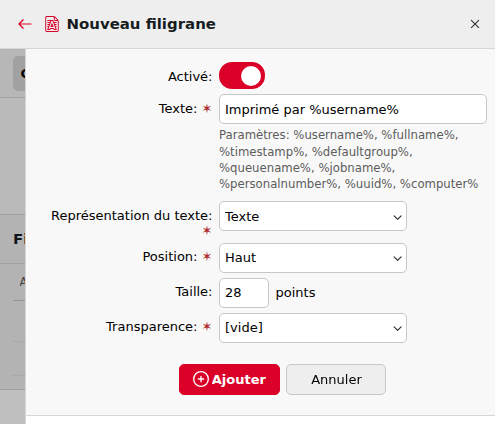Focus the Texte input field
Viewport: 495px width, 424px height.
[x=353, y=109]
